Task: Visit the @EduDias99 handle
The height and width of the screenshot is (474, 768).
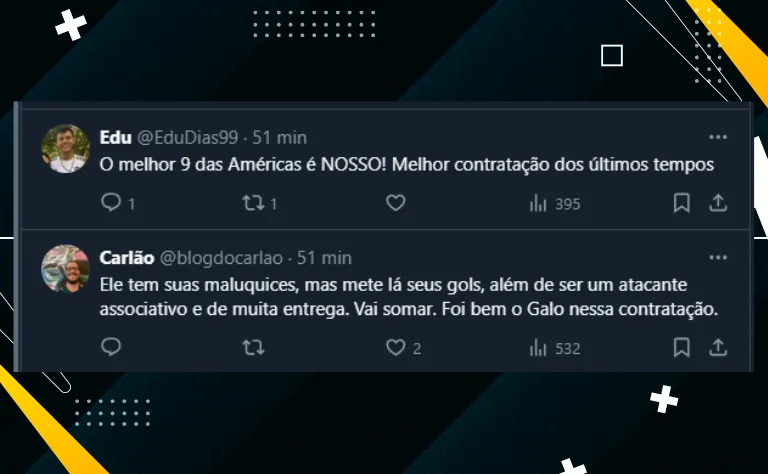Action: coord(188,138)
